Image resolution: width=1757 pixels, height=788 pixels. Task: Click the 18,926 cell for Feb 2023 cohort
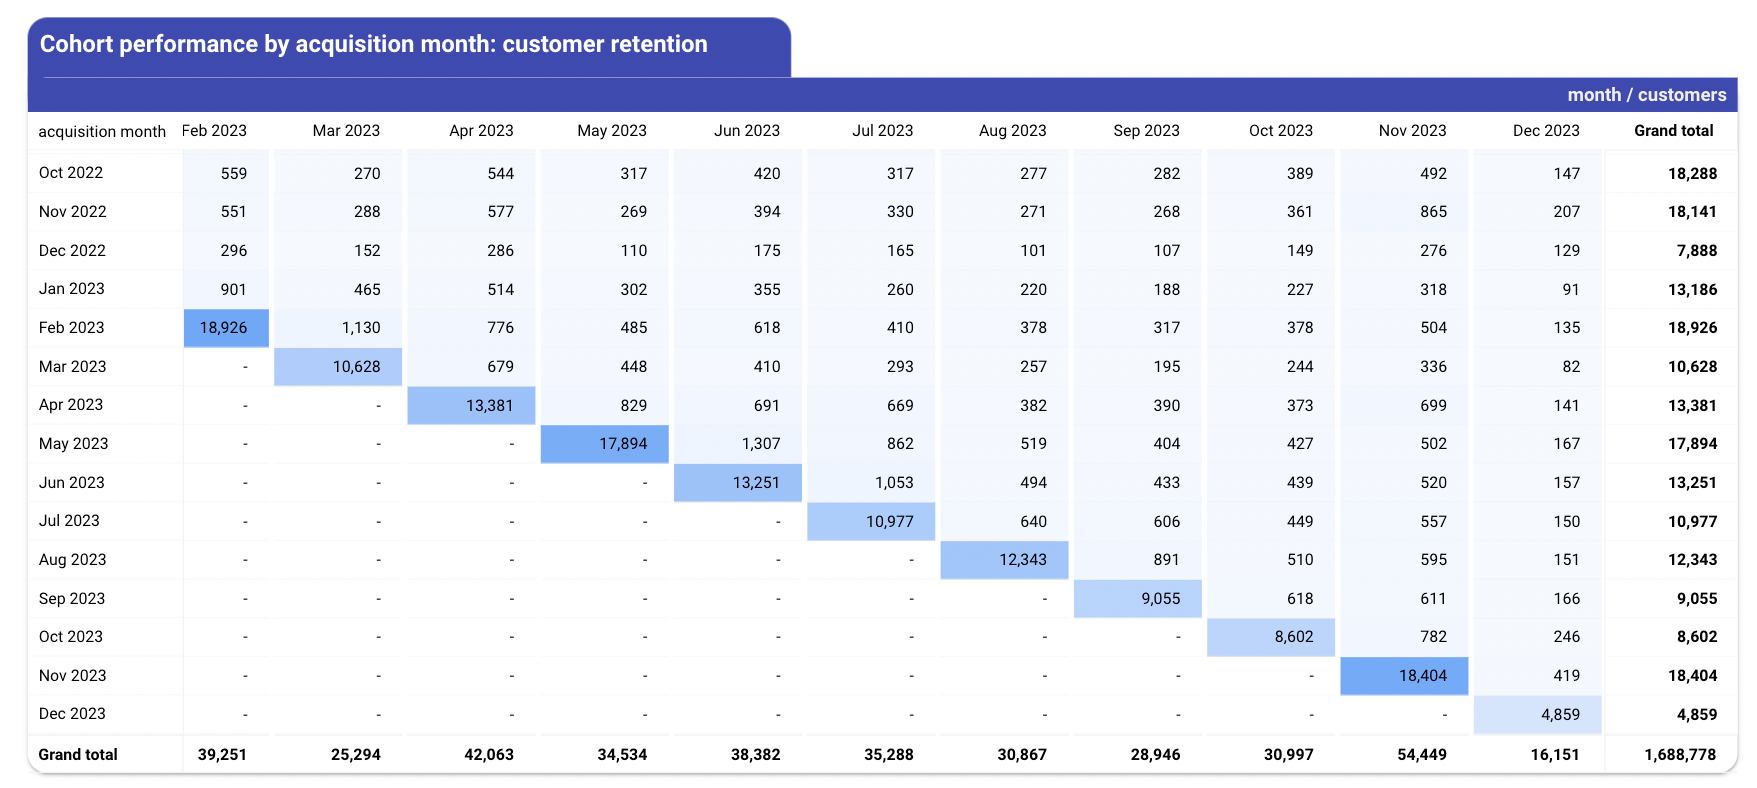click(x=226, y=328)
